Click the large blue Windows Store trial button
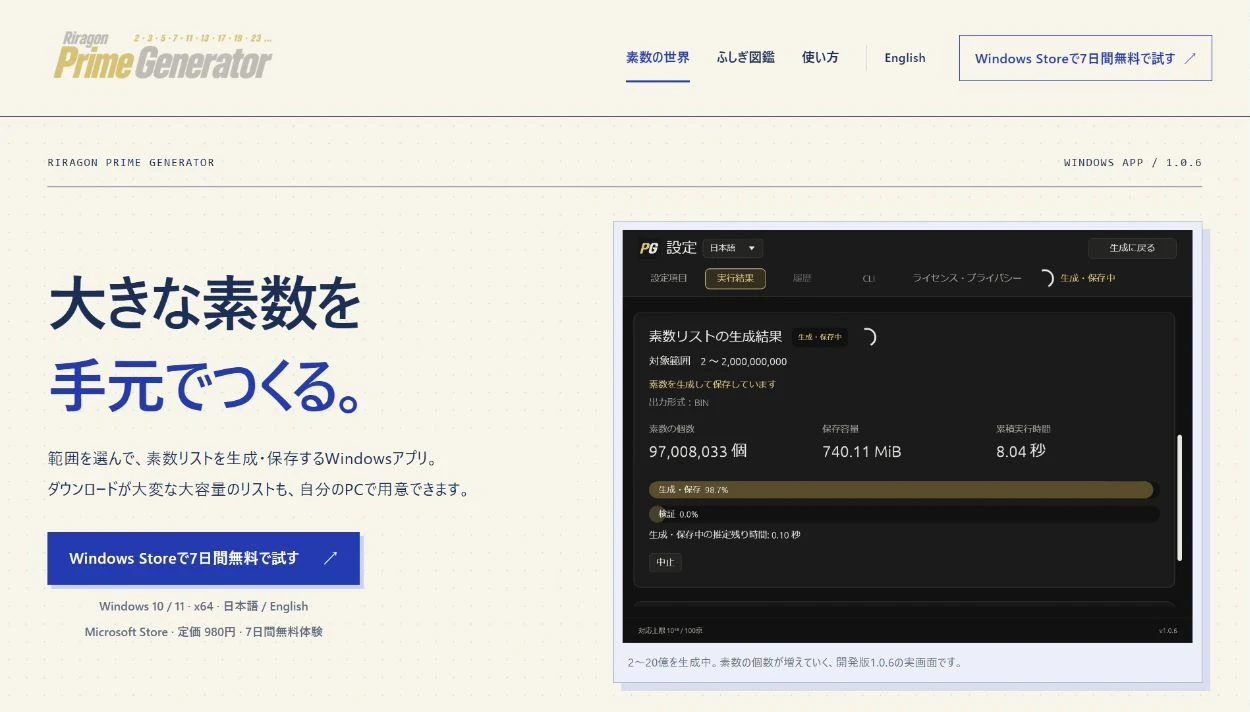This screenshot has height=712, width=1250. [203, 558]
